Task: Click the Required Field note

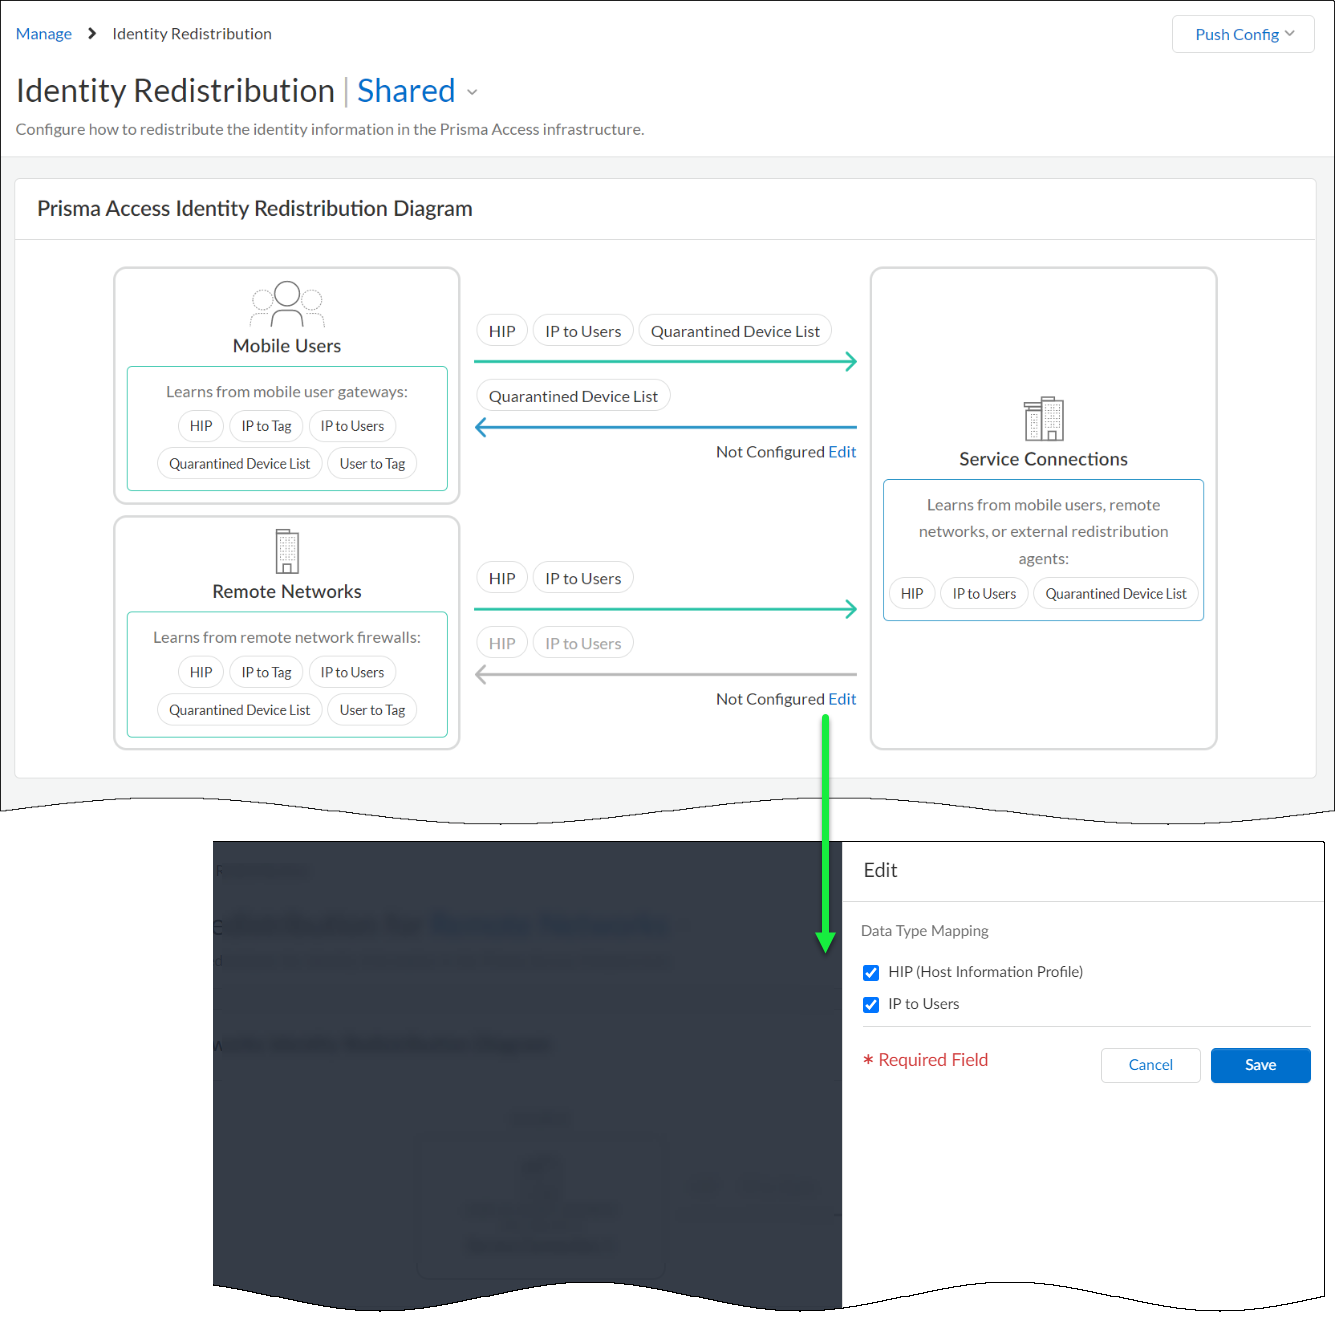Action: (x=925, y=1060)
